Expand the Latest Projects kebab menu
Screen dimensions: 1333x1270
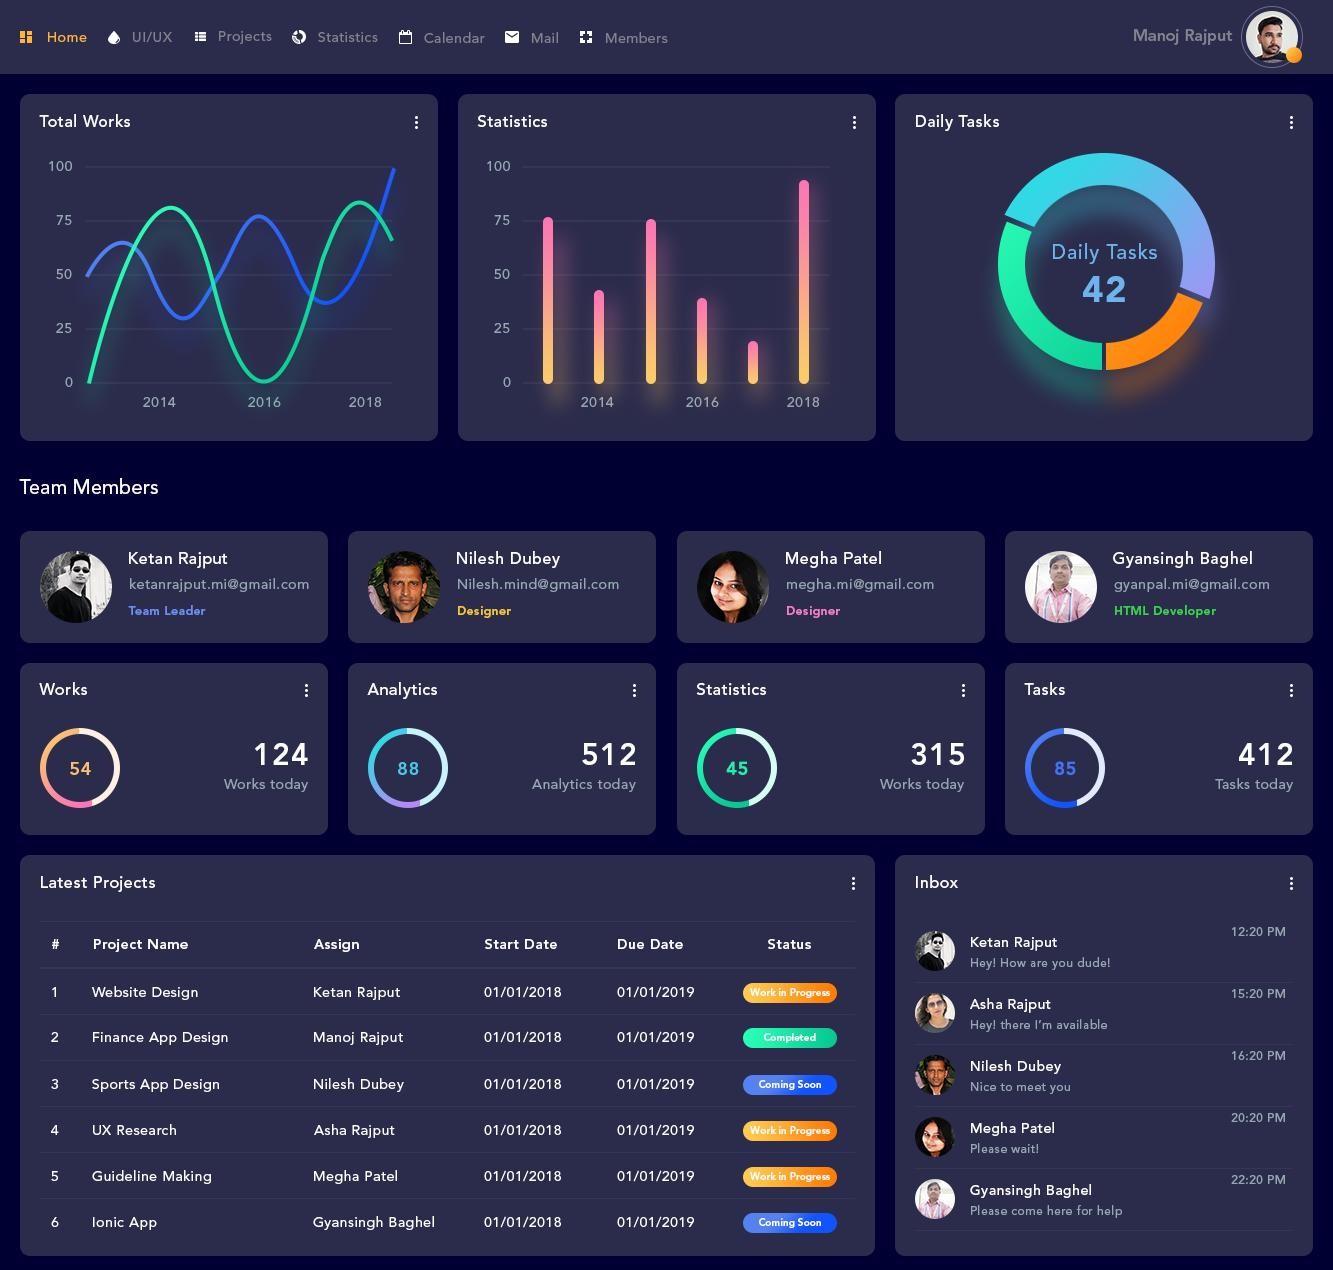pyautogui.click(x=853, y=883)
